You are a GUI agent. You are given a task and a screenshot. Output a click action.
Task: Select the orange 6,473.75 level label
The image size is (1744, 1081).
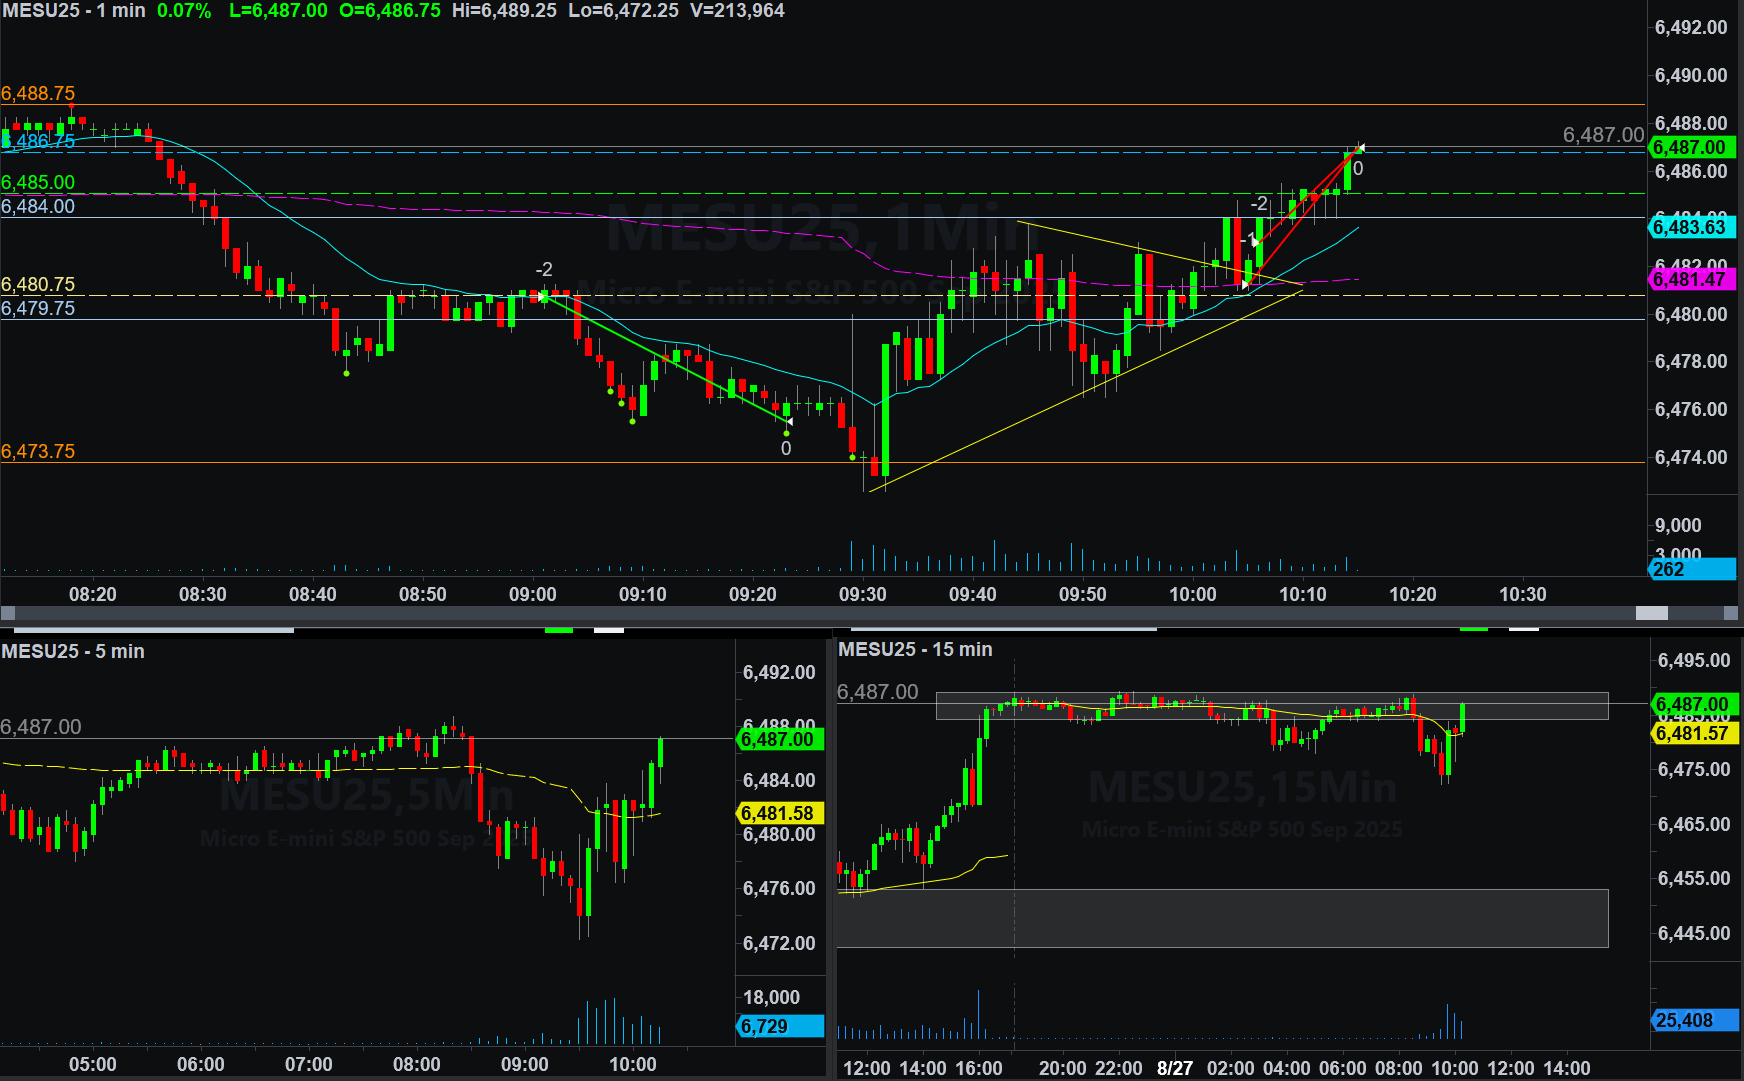pos(38,451)
